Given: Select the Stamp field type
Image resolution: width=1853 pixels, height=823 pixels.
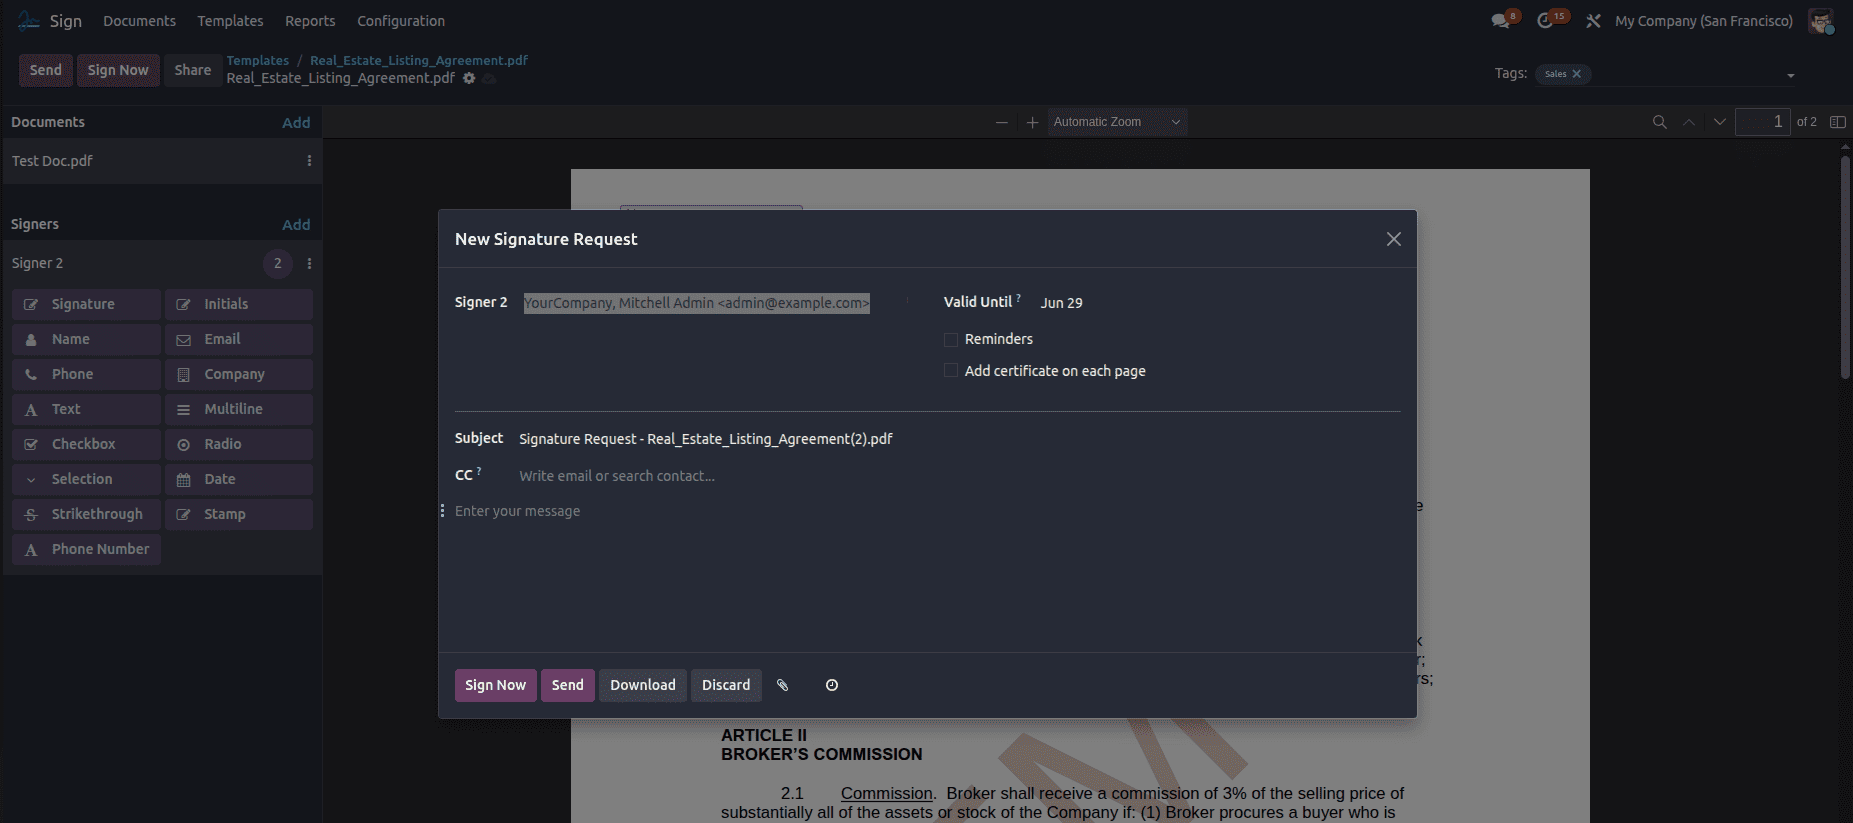Looking at the screenshot, I should tap(239, 514).
